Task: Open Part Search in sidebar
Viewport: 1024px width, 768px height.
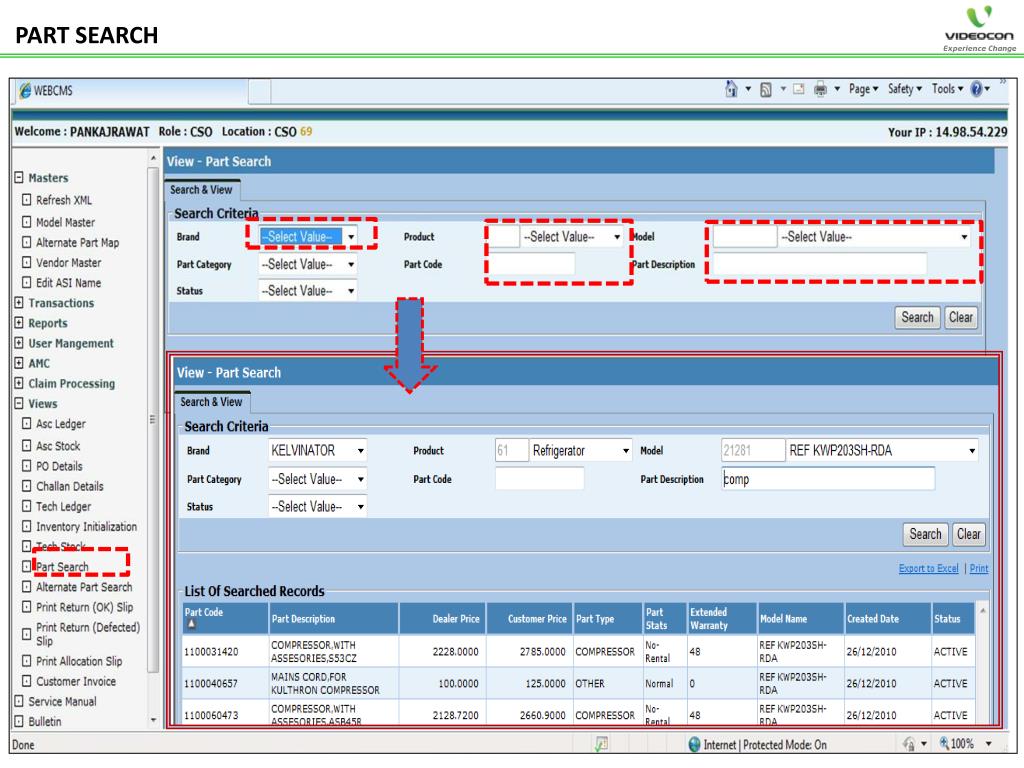Action: coord(62,567)
